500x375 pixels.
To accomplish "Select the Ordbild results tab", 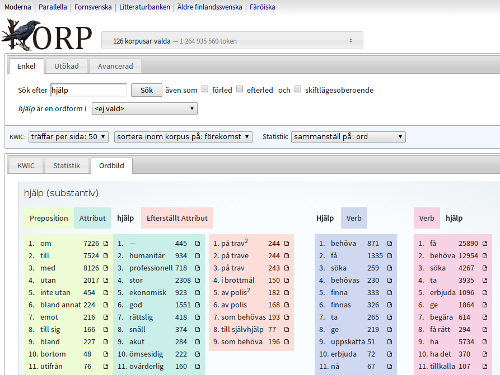I will tap(112, 165).
